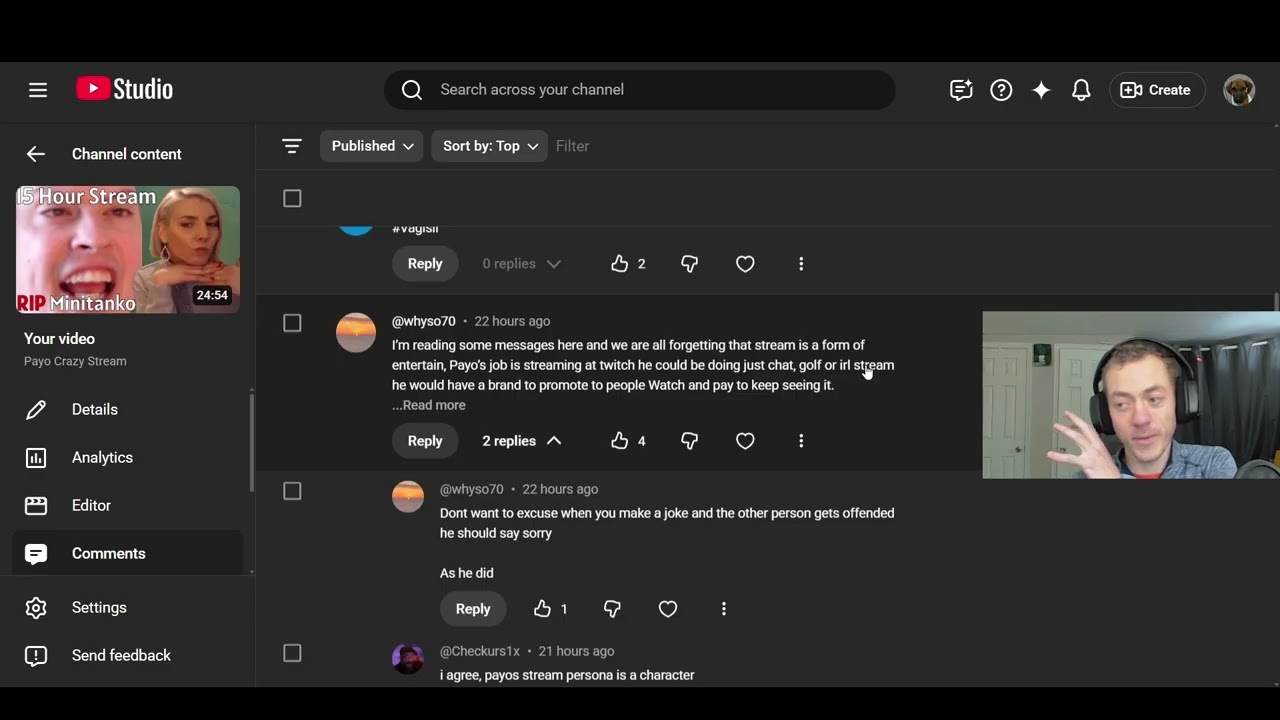Collapse the 2 replies thread
Viewport: 1280px width, 720px height.
(x=521, y=441)
